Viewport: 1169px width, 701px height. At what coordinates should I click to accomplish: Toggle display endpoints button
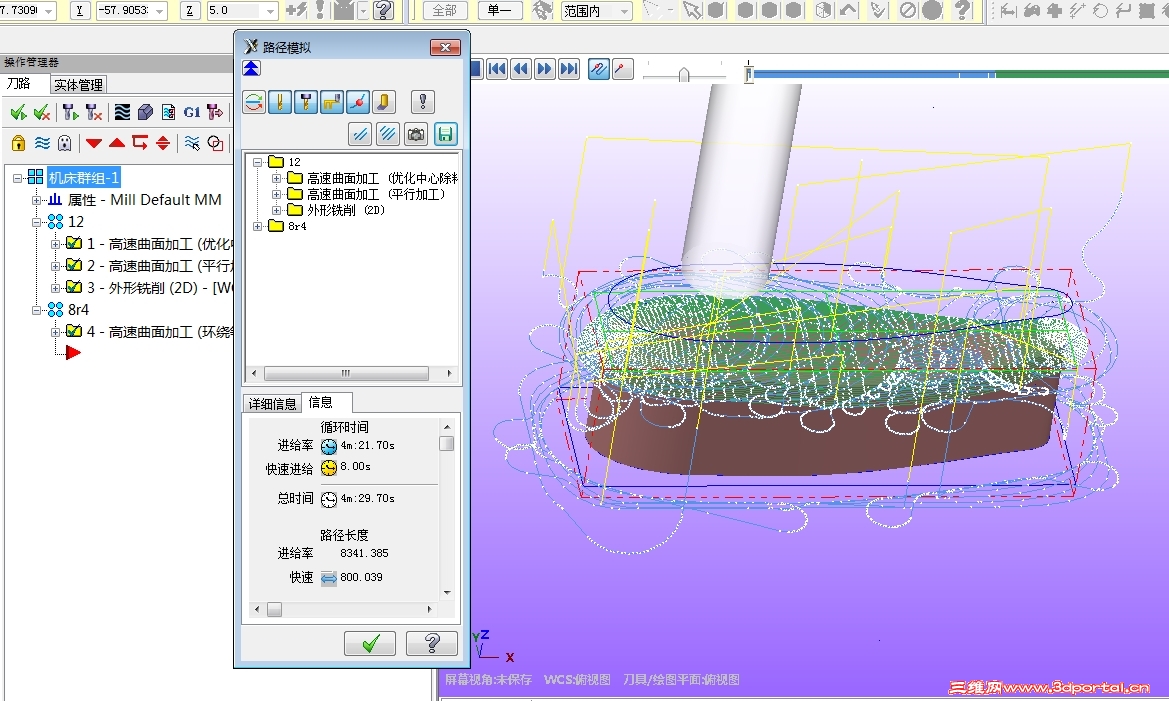(x=358, y=102)
